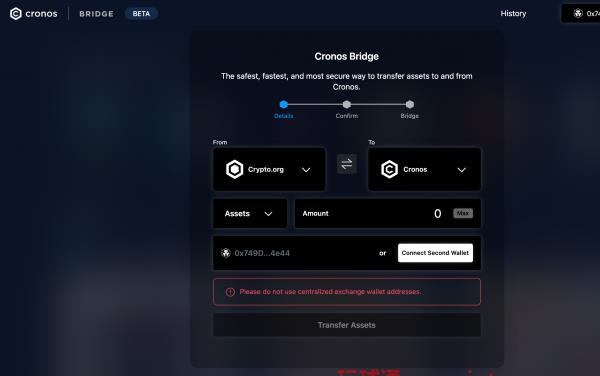
Task: Click the Crypto.org hexagon chain icon
Action: tap(235, 169)
